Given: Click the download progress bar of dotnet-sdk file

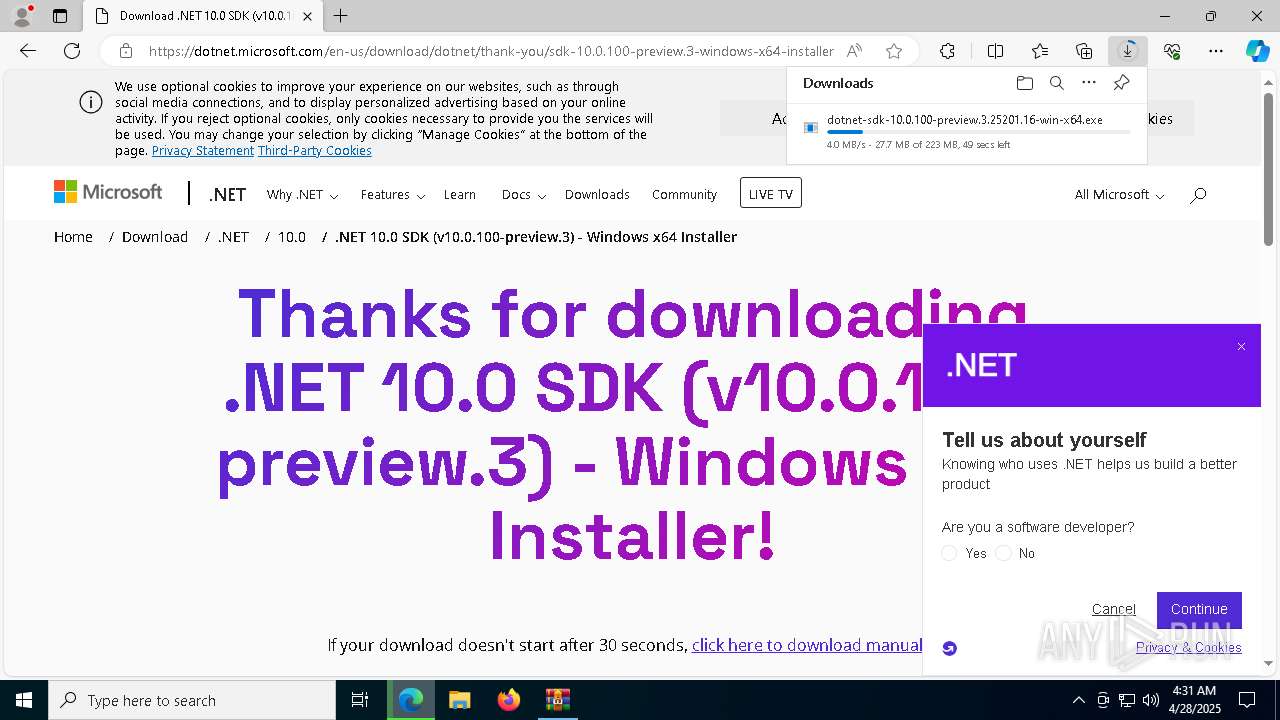Looking at the screenshot, I should (x=978, y=132).
